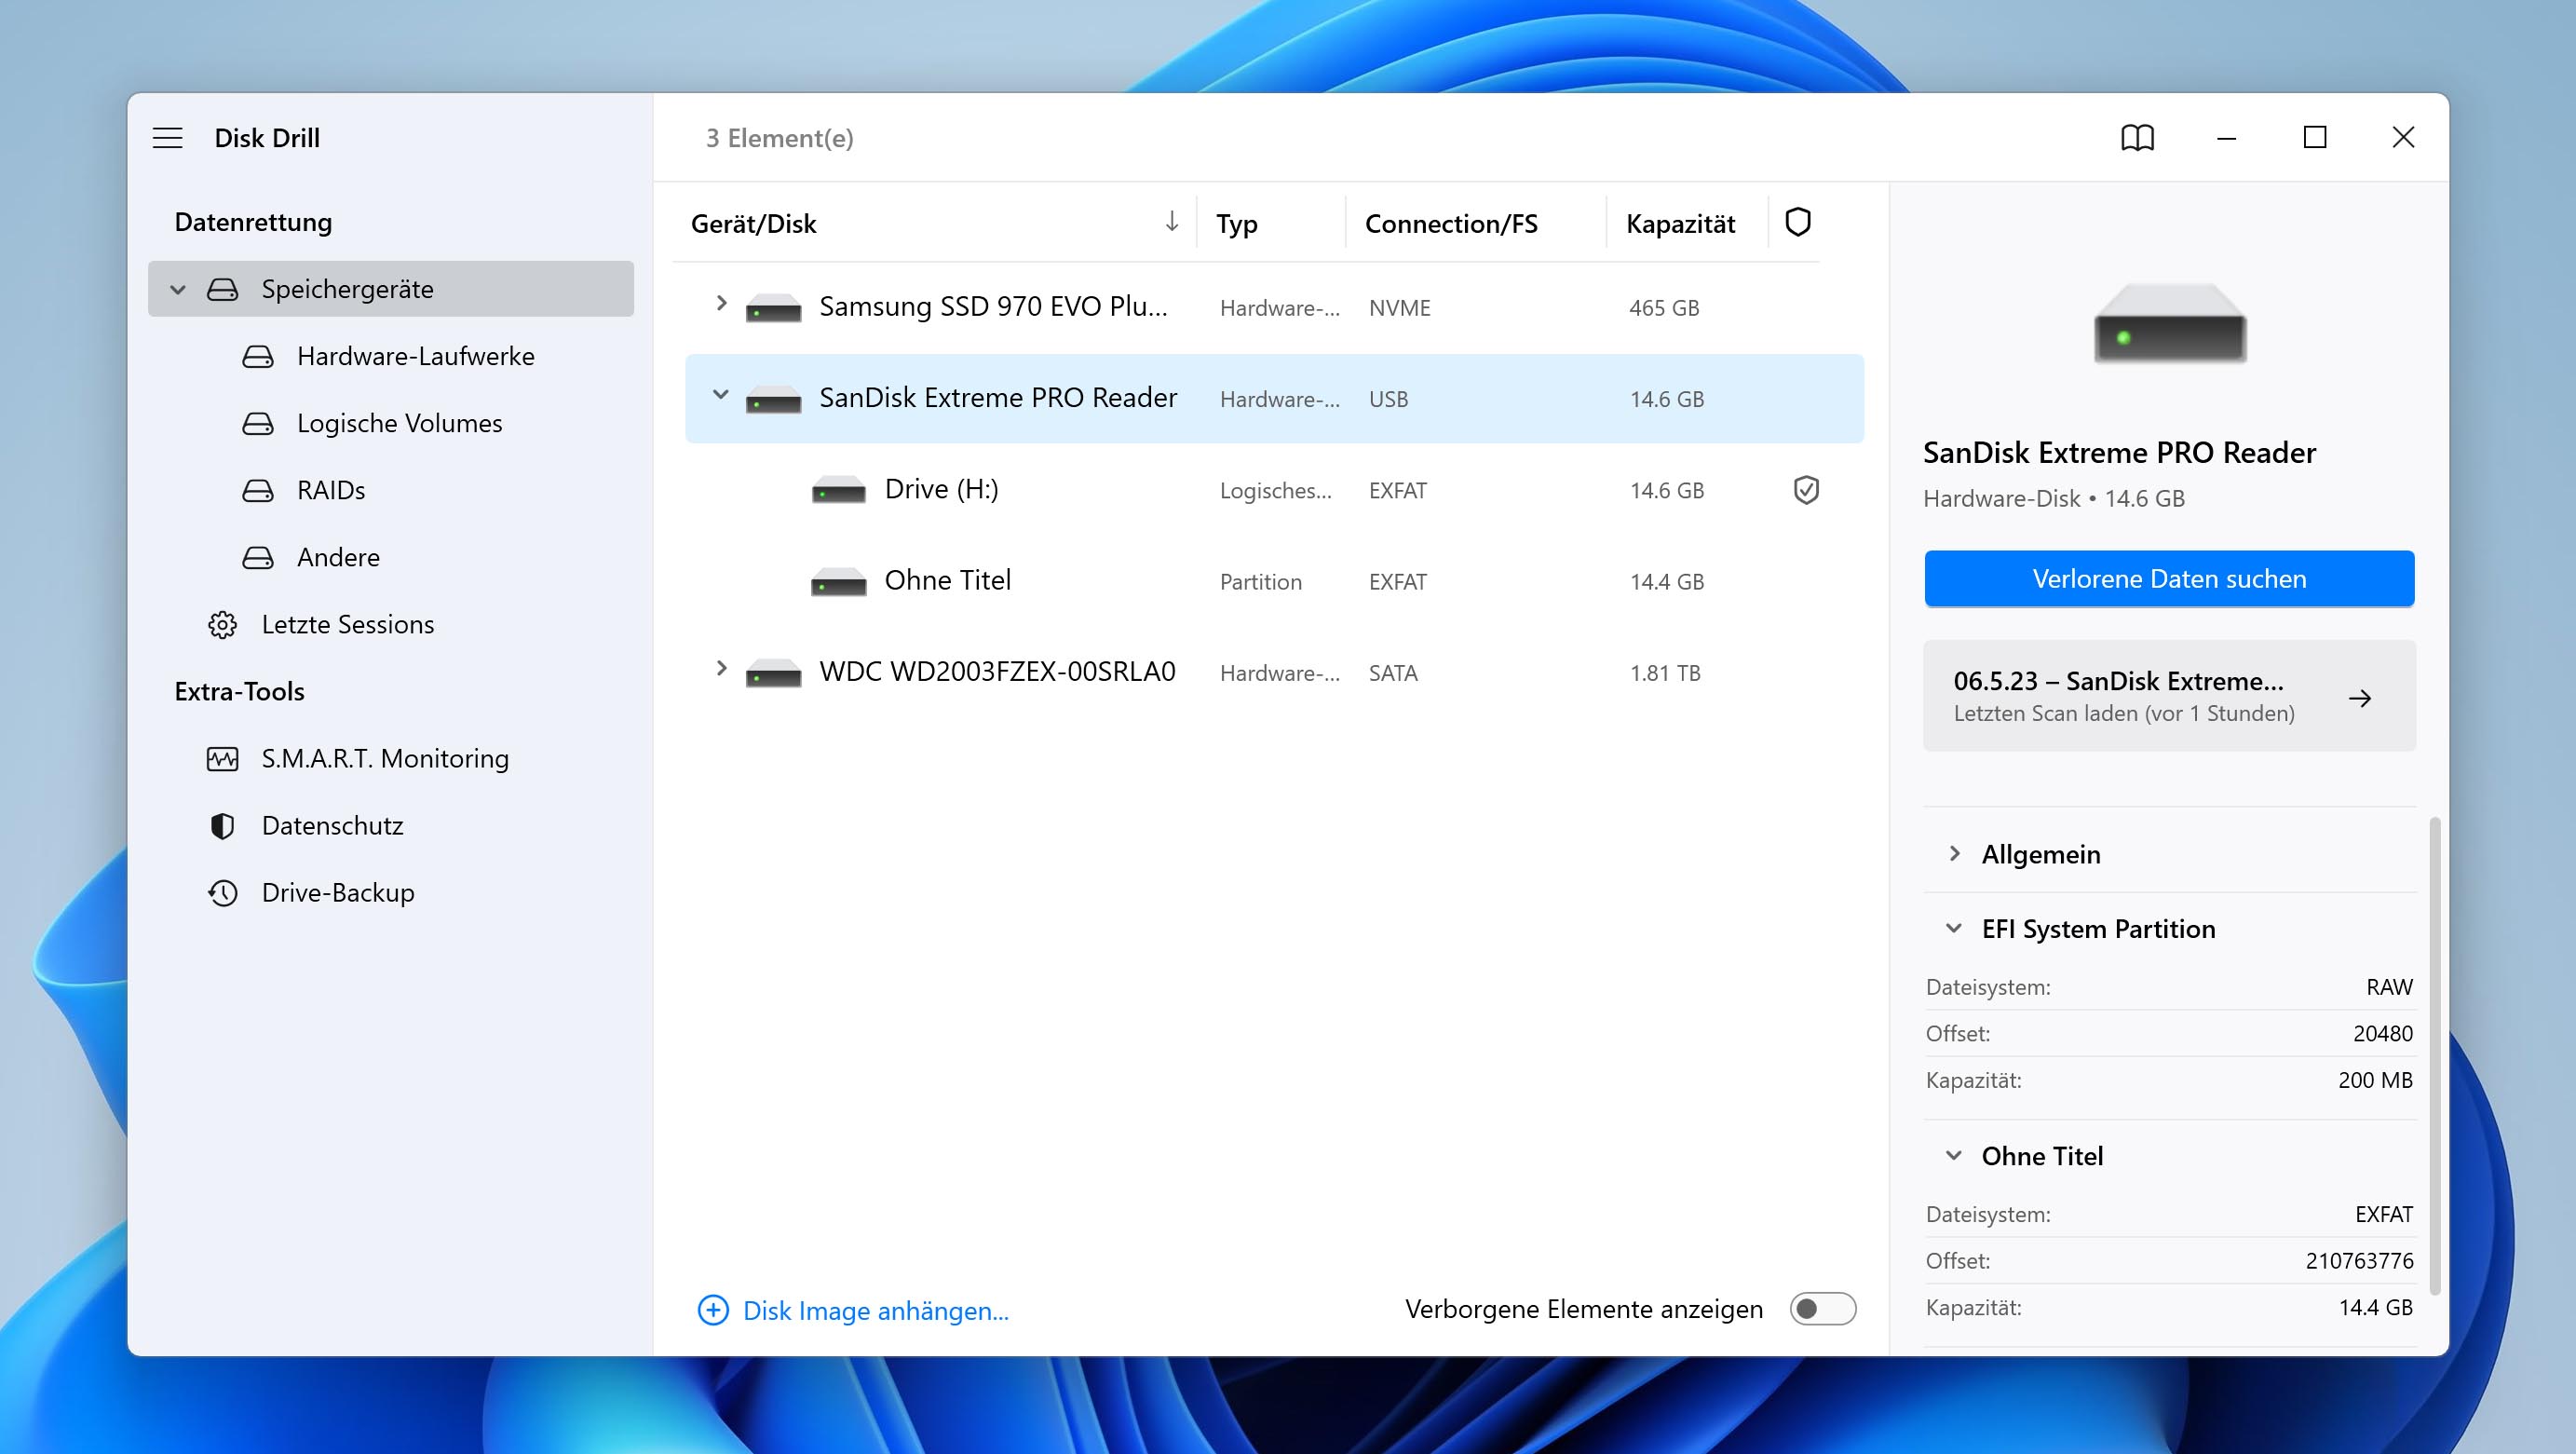Click the Drive (H:) disk icon
The height and width of the screenshot is (1454, 2576).
tap(838, 490)
